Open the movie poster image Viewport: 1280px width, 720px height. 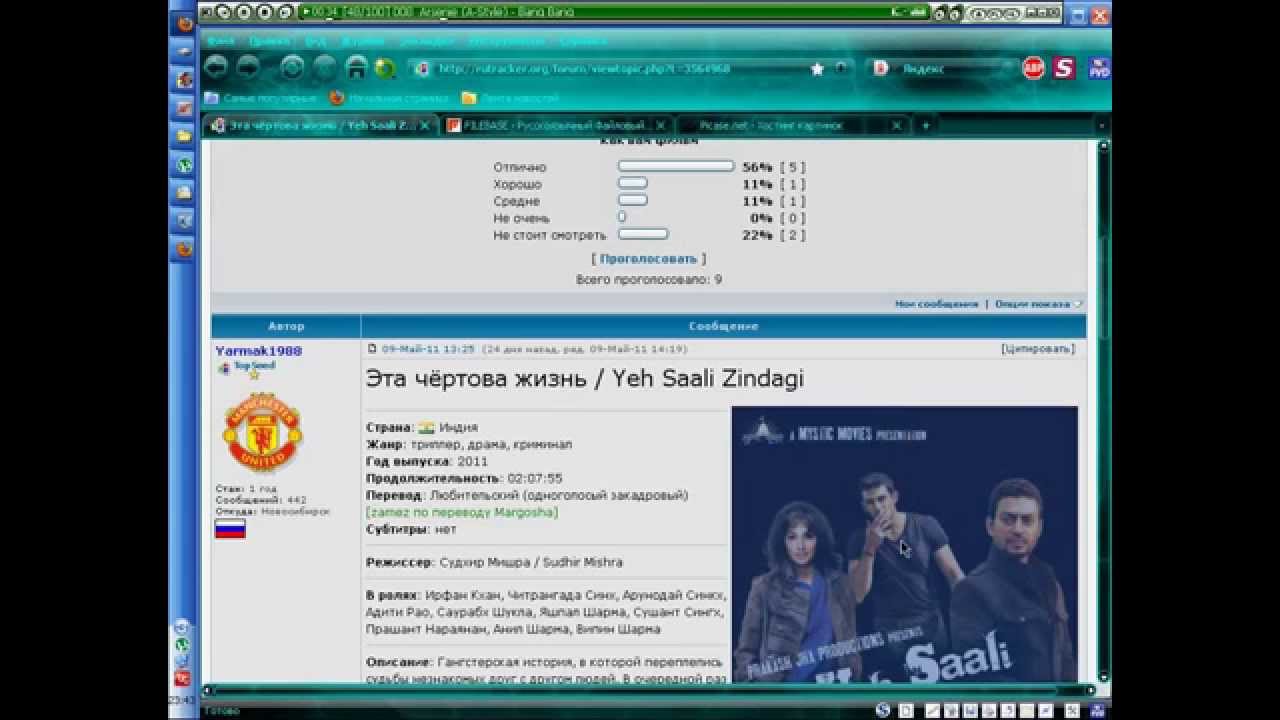point(905,544)
